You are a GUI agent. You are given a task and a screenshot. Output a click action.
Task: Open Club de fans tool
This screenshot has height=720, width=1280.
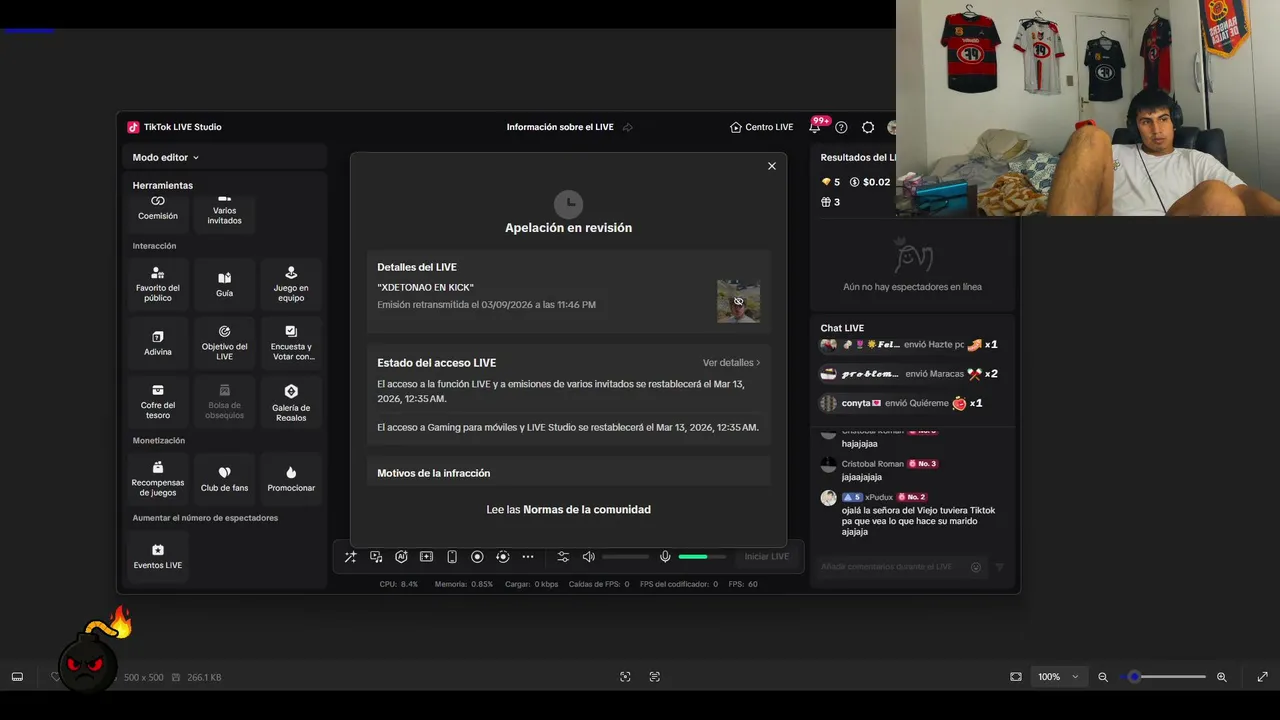pyautogui.click(x=224, y=479)
